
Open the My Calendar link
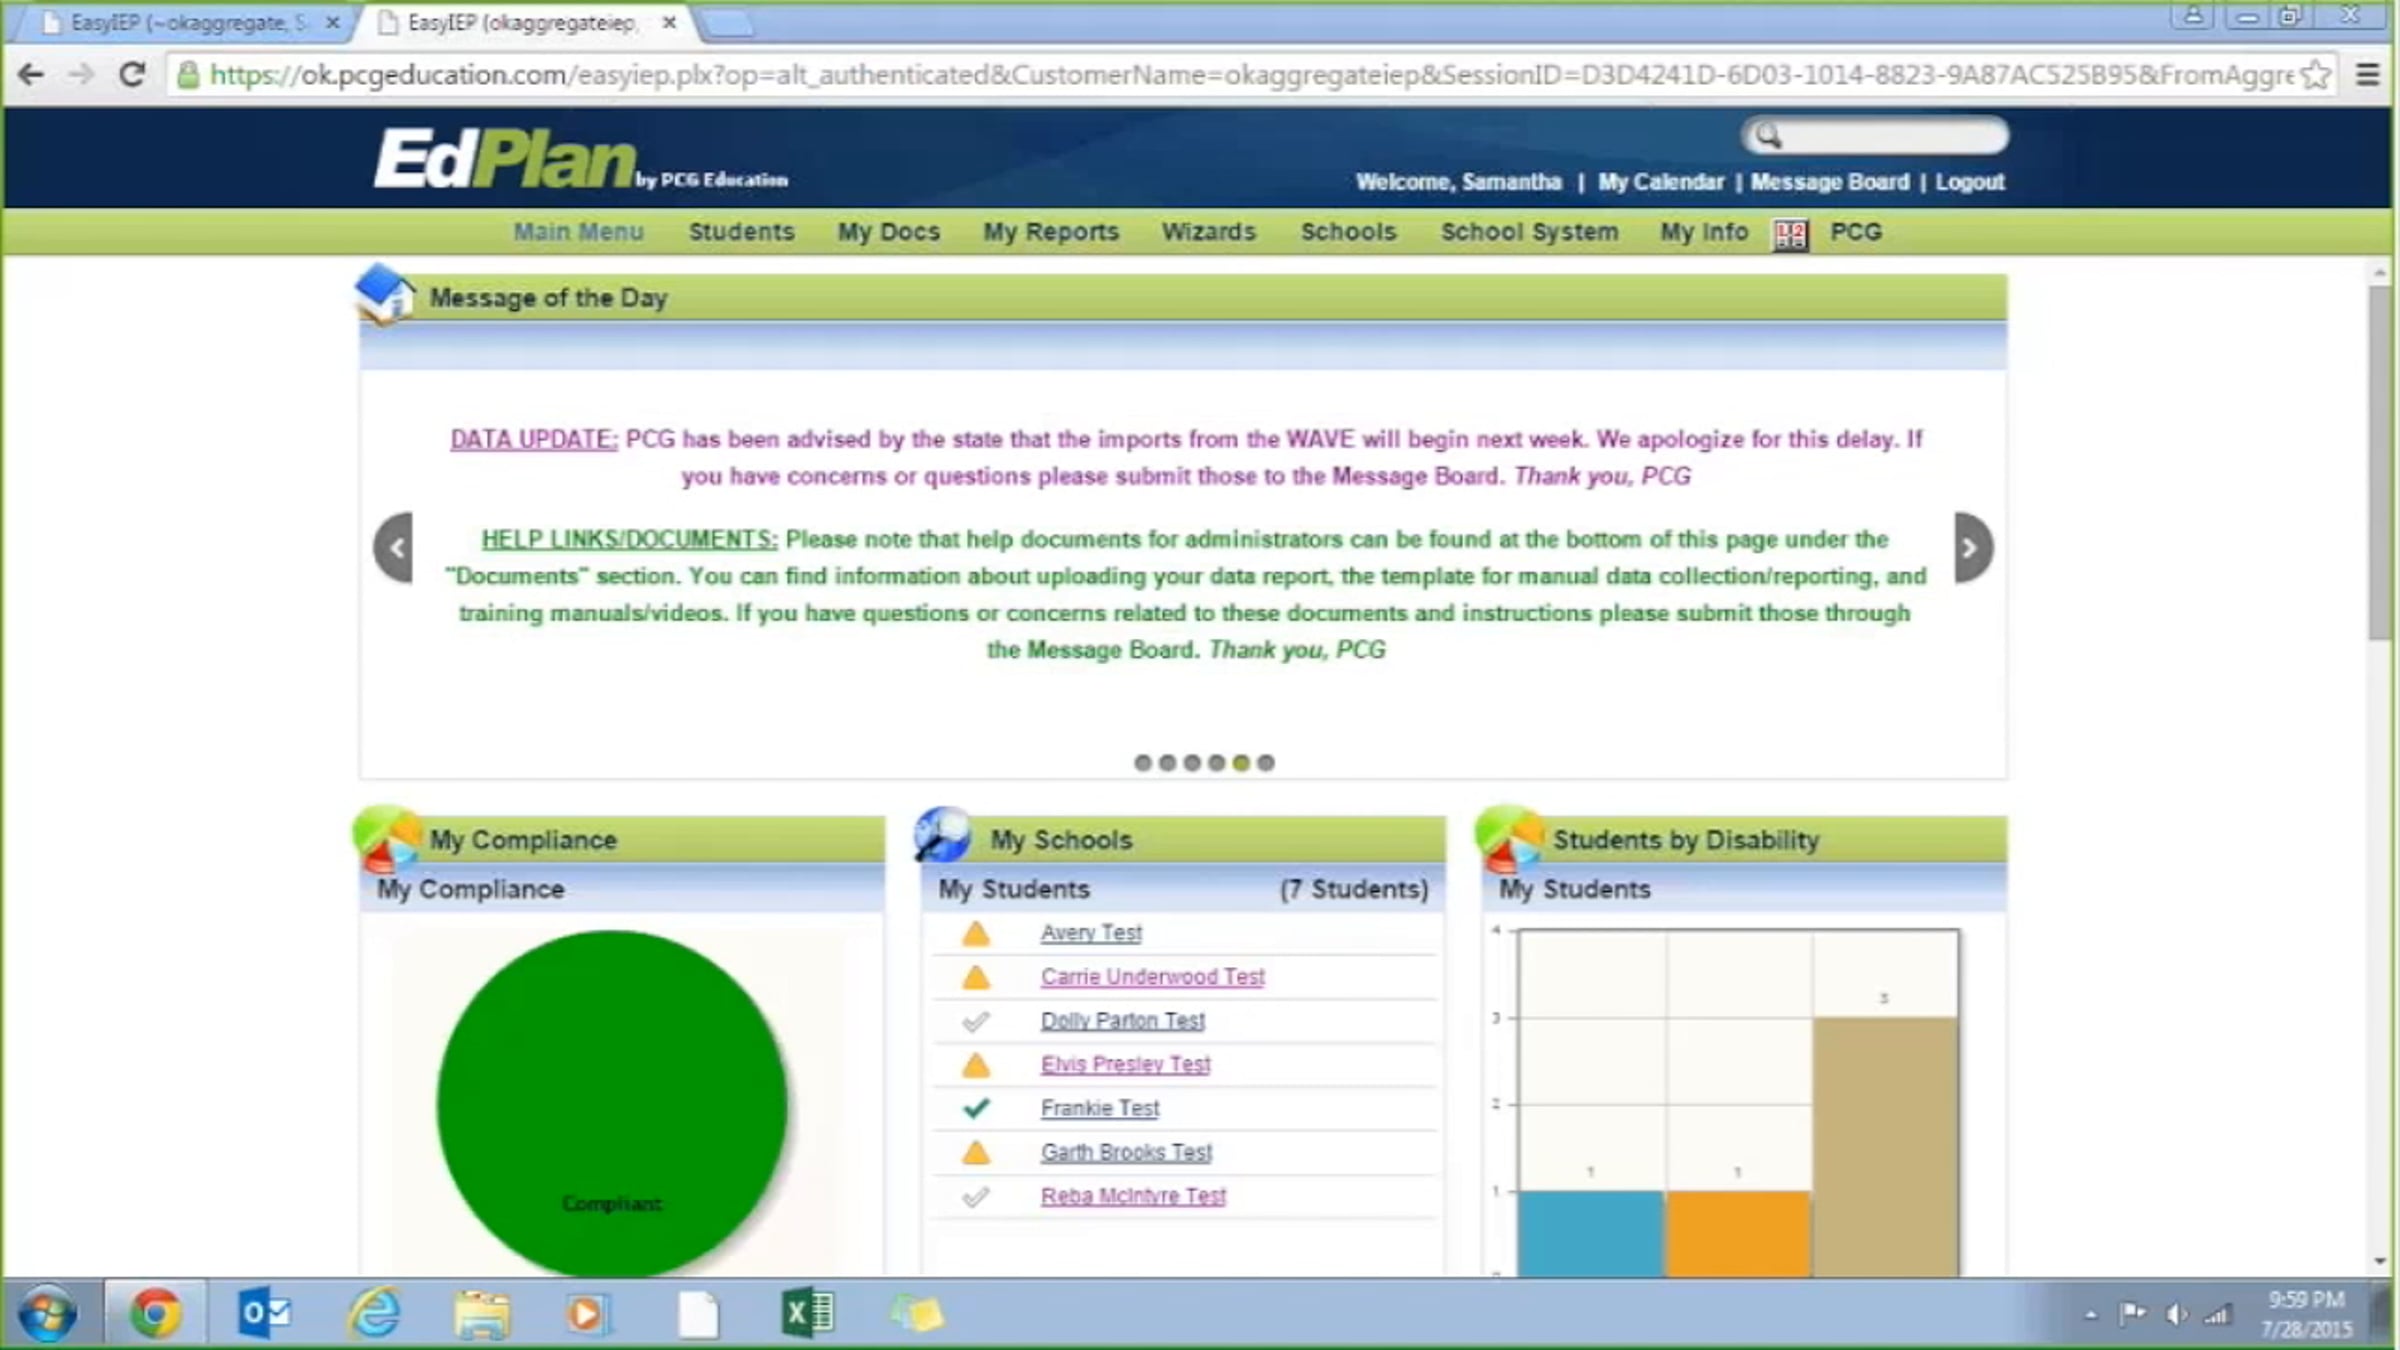pos(1661,182)
